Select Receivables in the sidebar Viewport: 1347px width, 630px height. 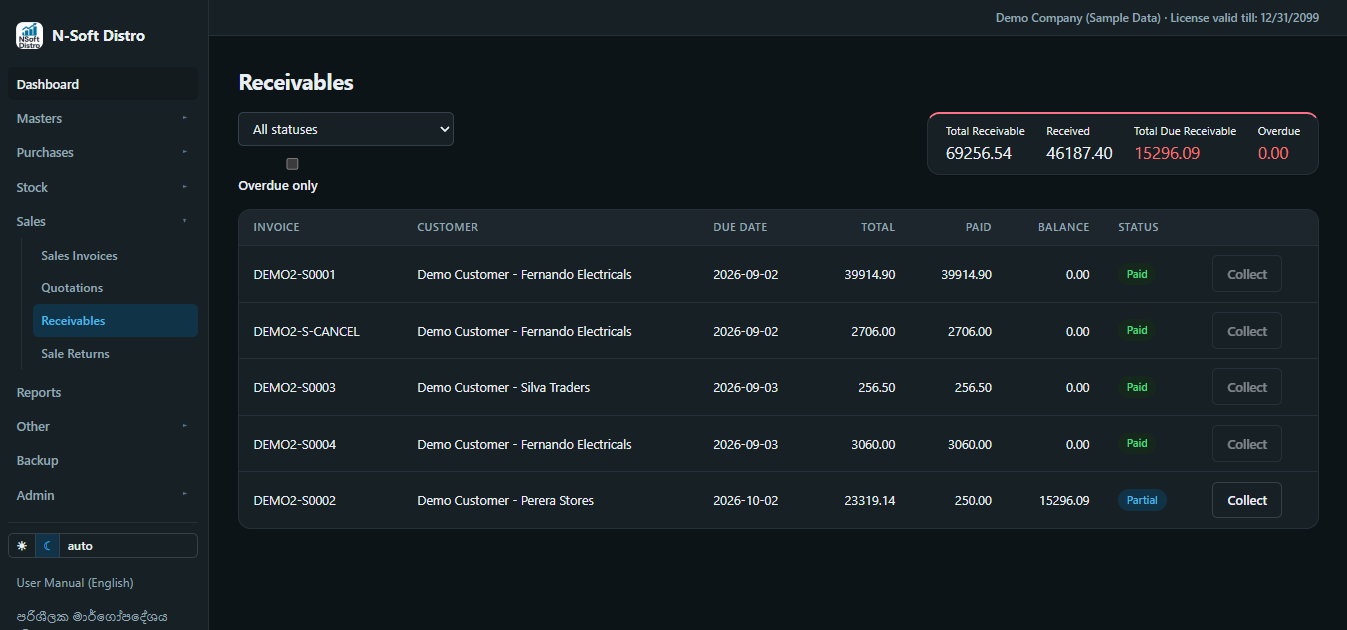pos(115,321)
